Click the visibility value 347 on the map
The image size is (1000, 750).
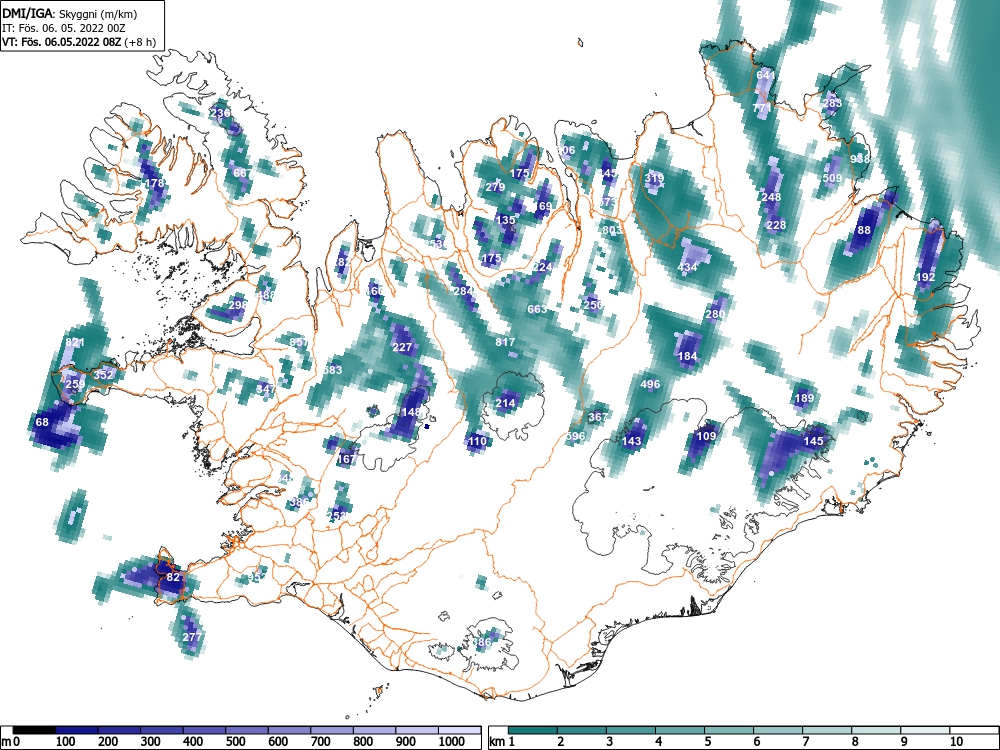coord(265,389)
